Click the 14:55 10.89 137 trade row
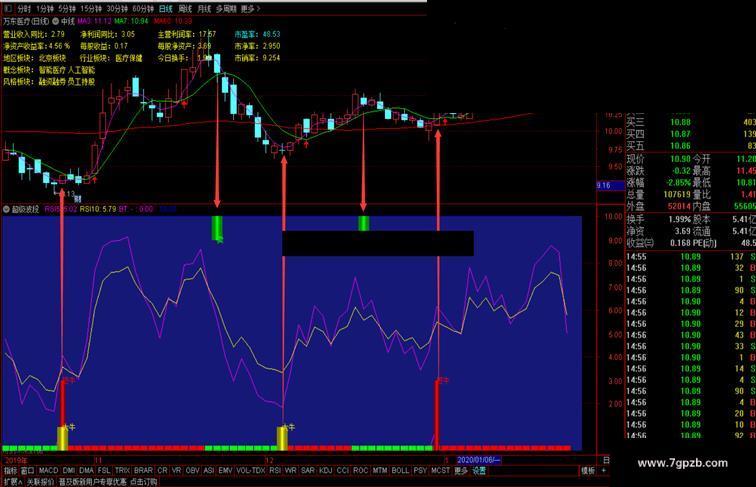Viewport: 756px width, 487px height. pyautogui.click(x=690, y=257)
